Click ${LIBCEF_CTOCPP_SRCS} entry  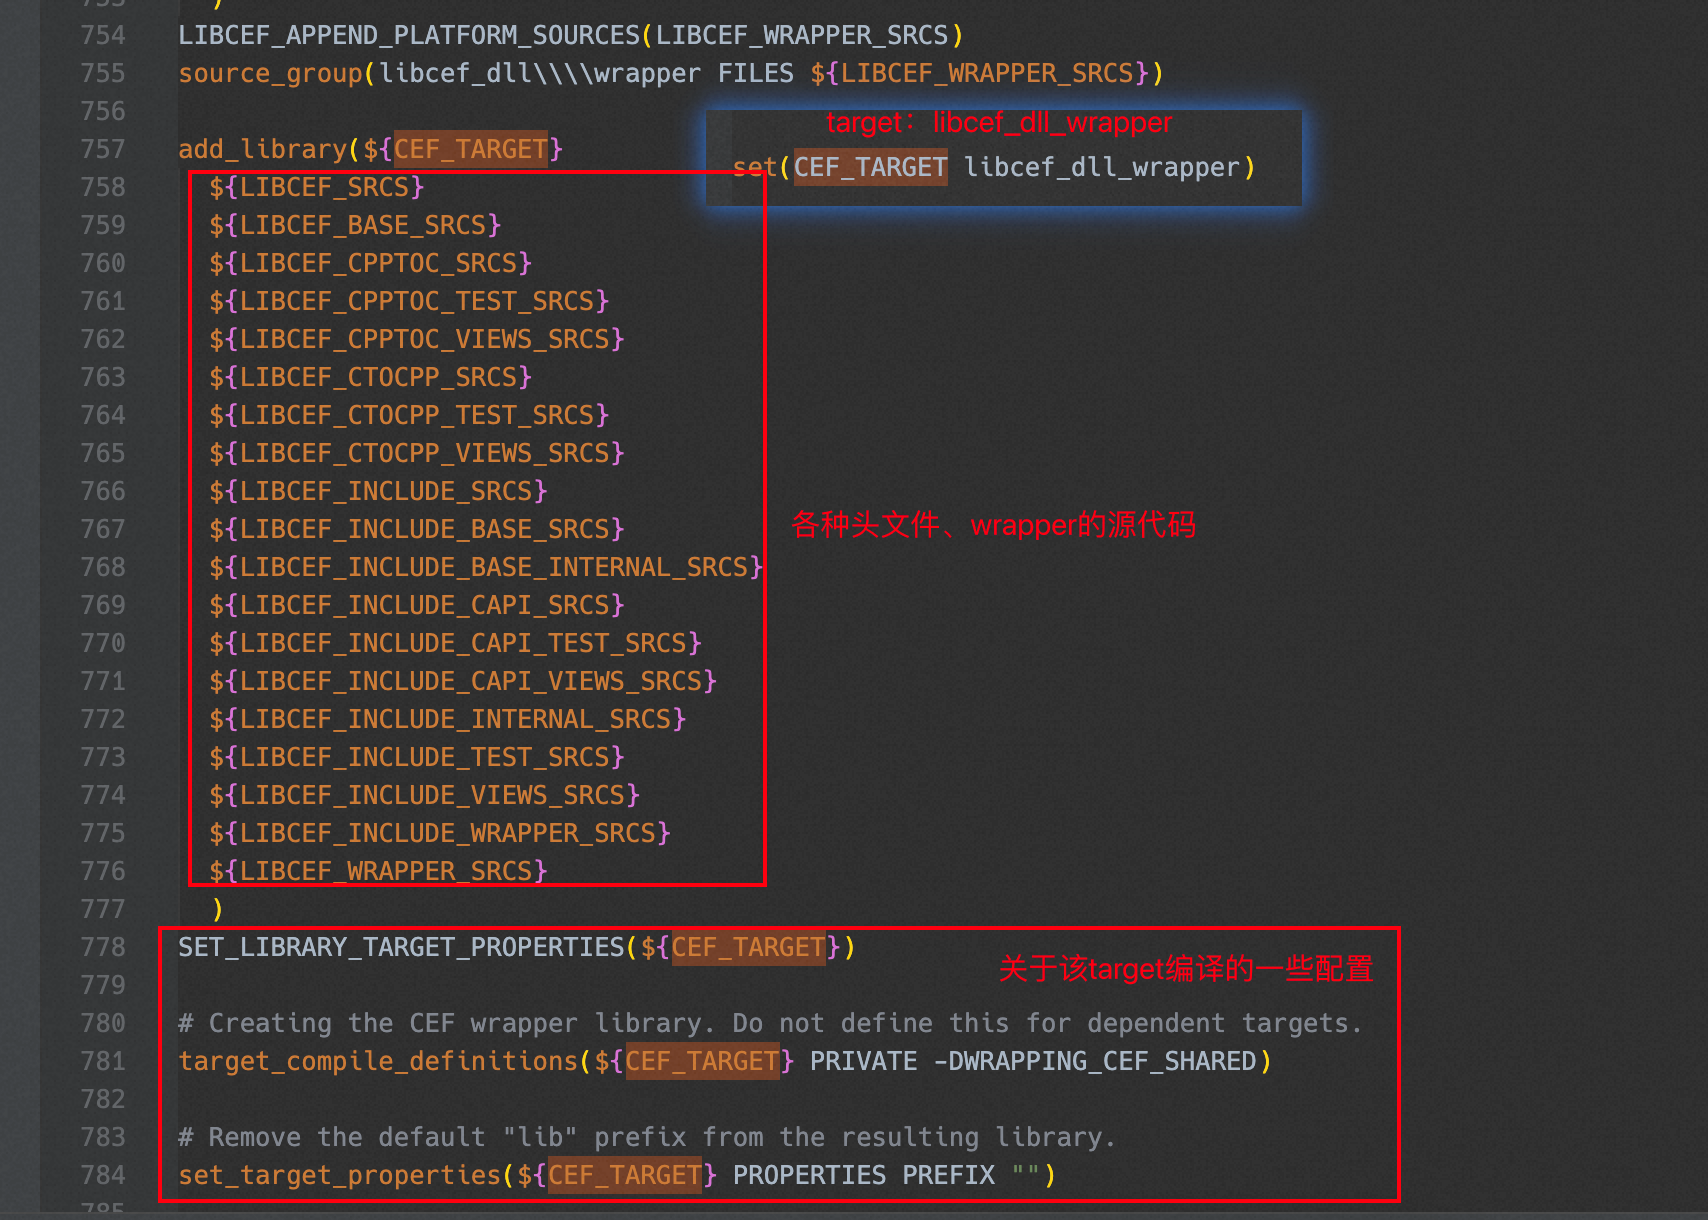(x=371, y=377)
